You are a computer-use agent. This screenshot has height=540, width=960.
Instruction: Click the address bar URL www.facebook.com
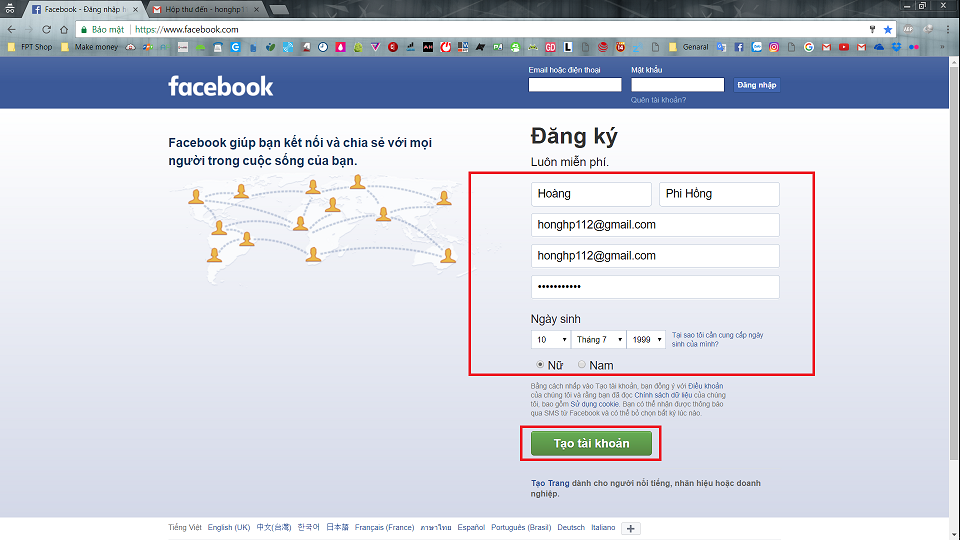click(187, 29)
